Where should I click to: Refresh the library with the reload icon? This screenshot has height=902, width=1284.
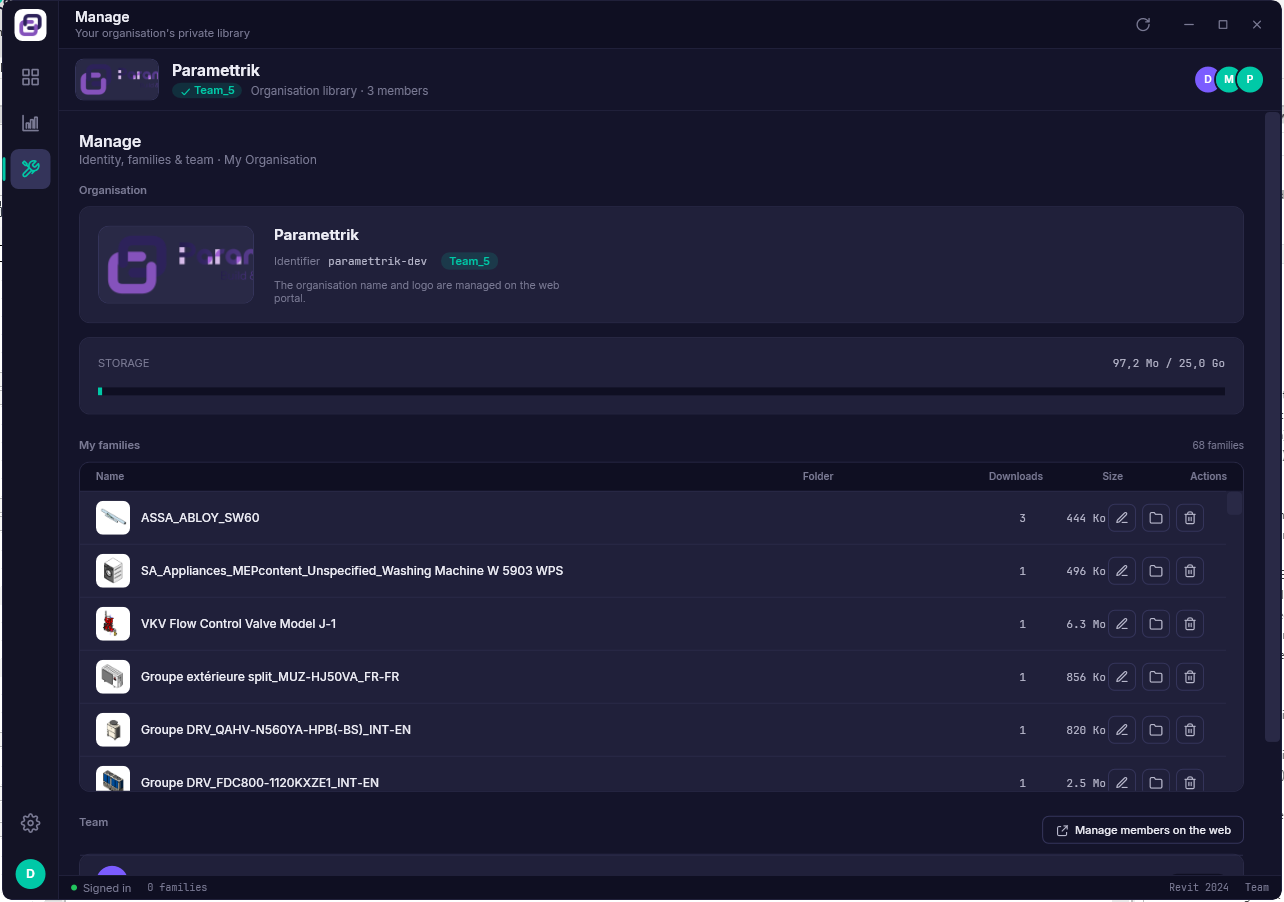1143,25
